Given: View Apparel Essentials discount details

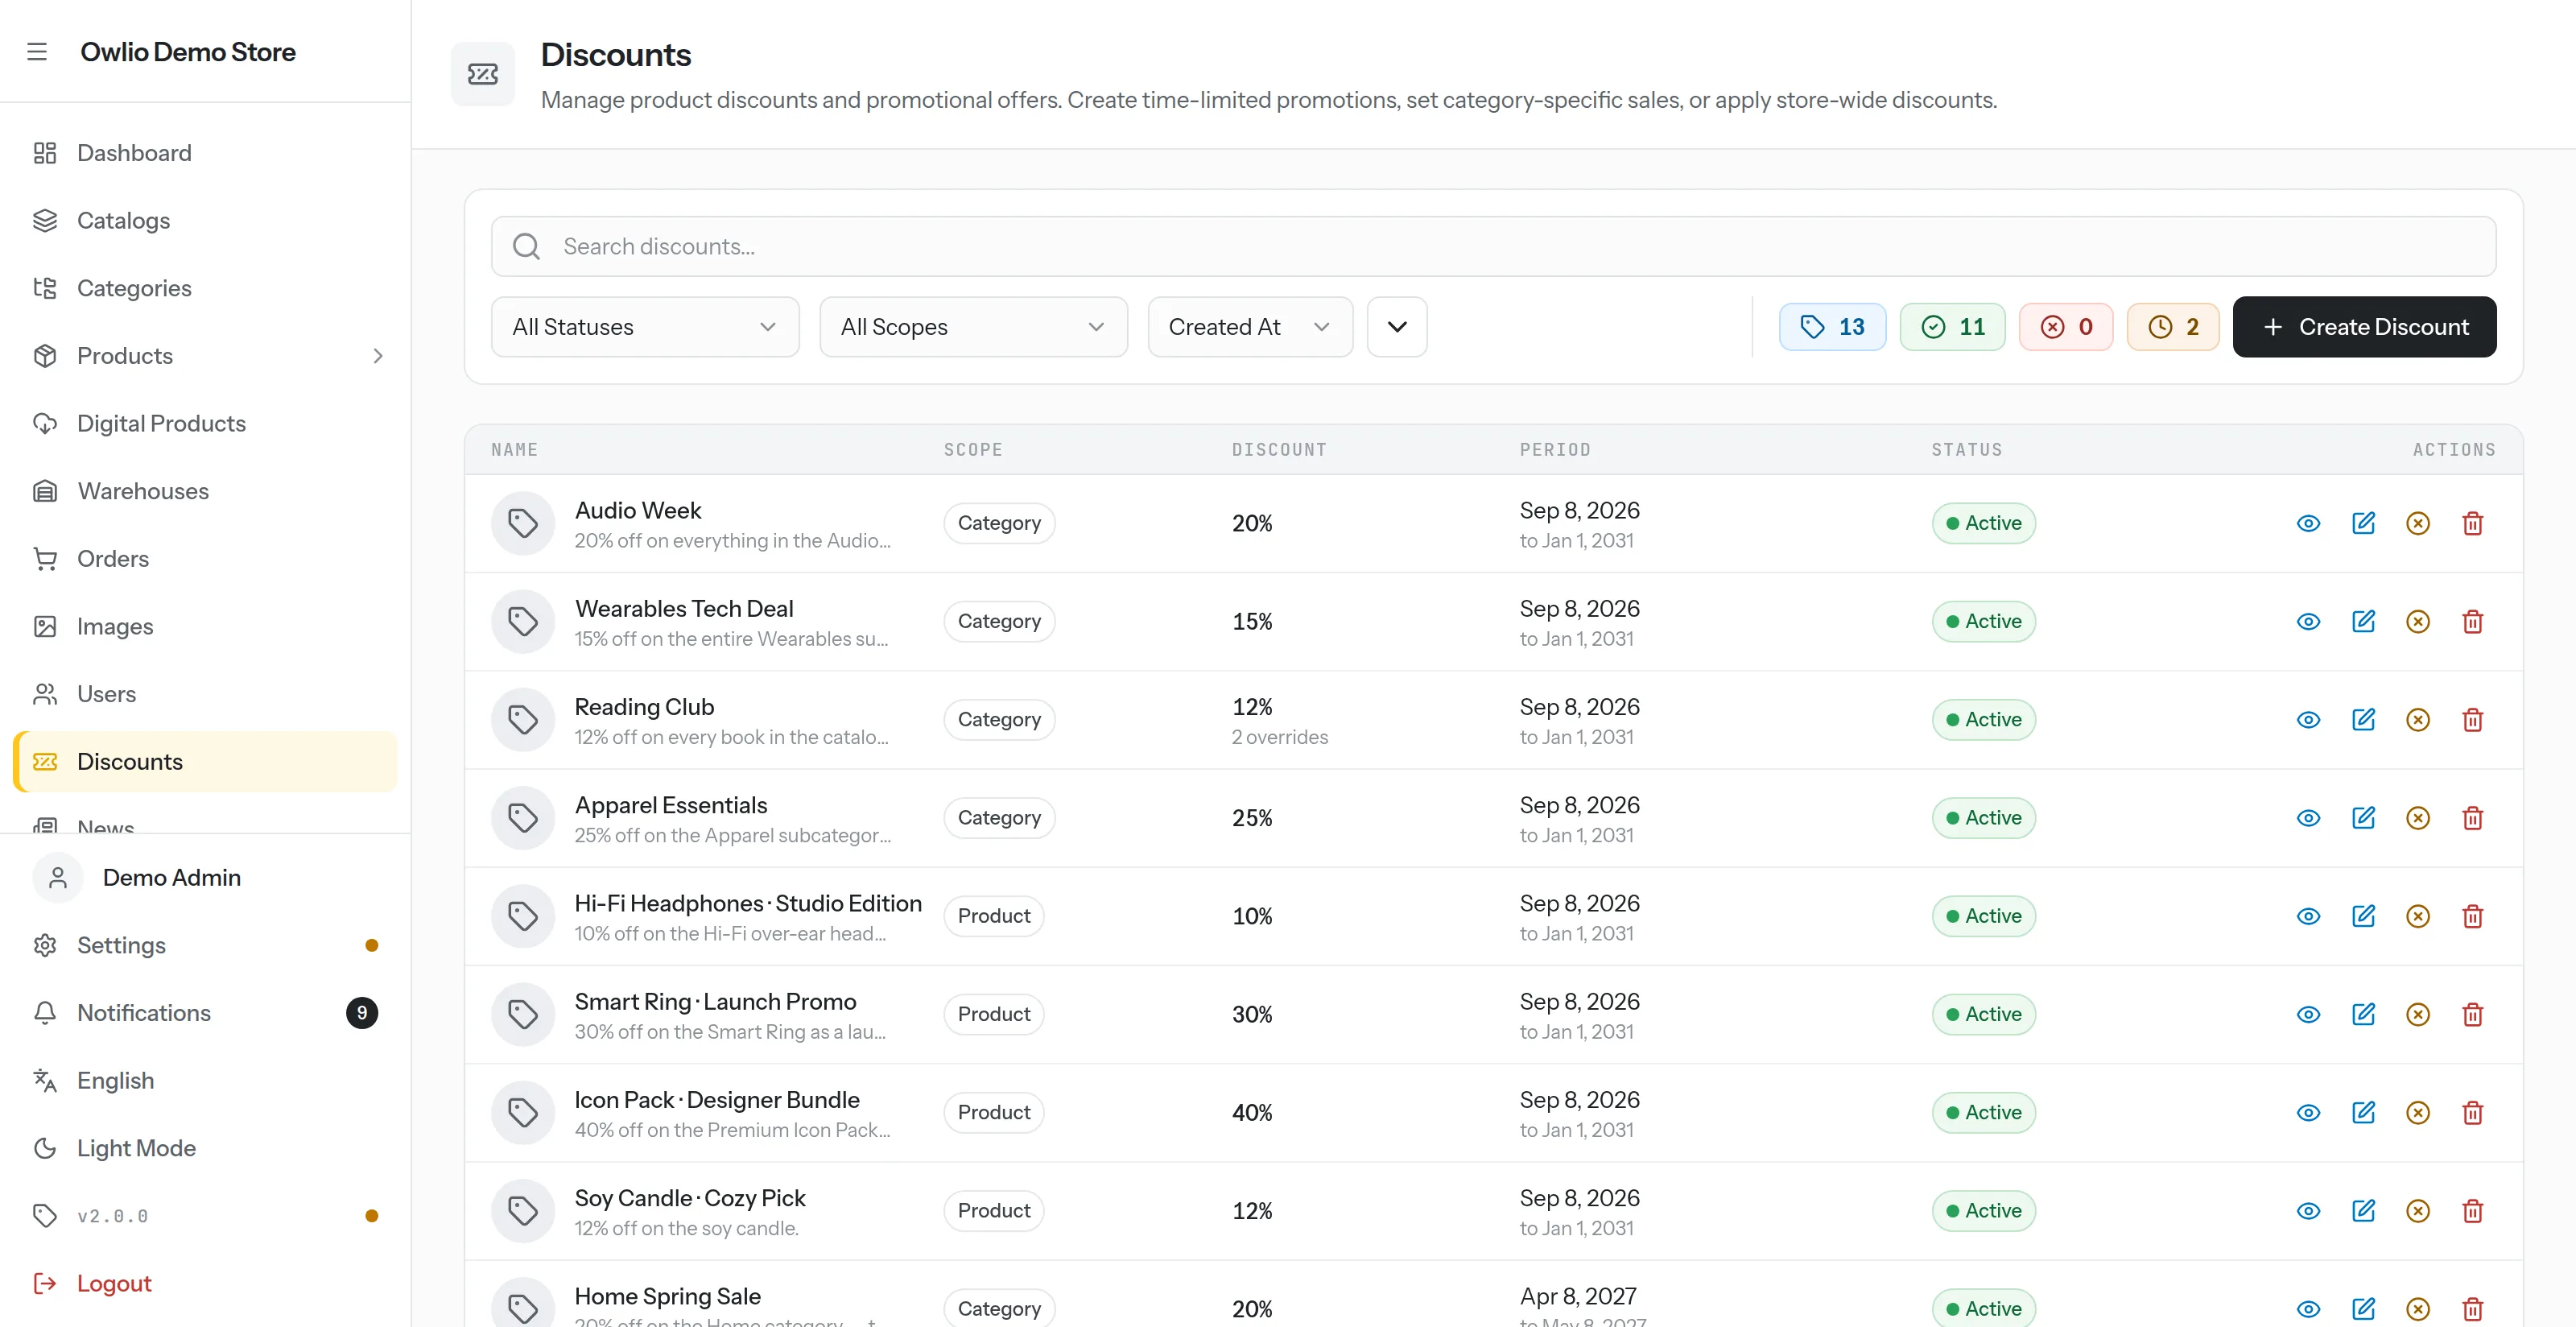Looking at the screenshot, I should pyautogui.click(x=2308, y=817).
